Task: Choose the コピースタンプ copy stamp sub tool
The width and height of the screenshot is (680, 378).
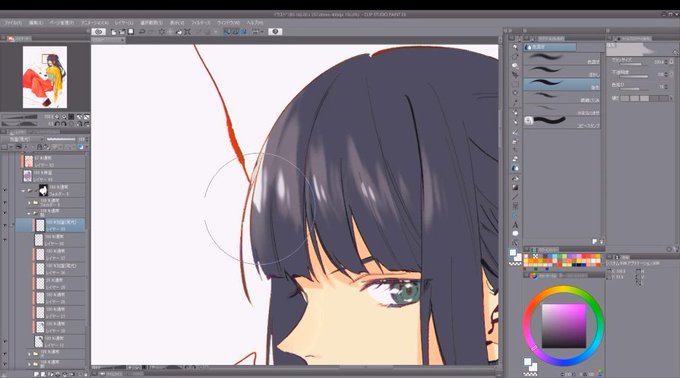Action: [562, 121]
